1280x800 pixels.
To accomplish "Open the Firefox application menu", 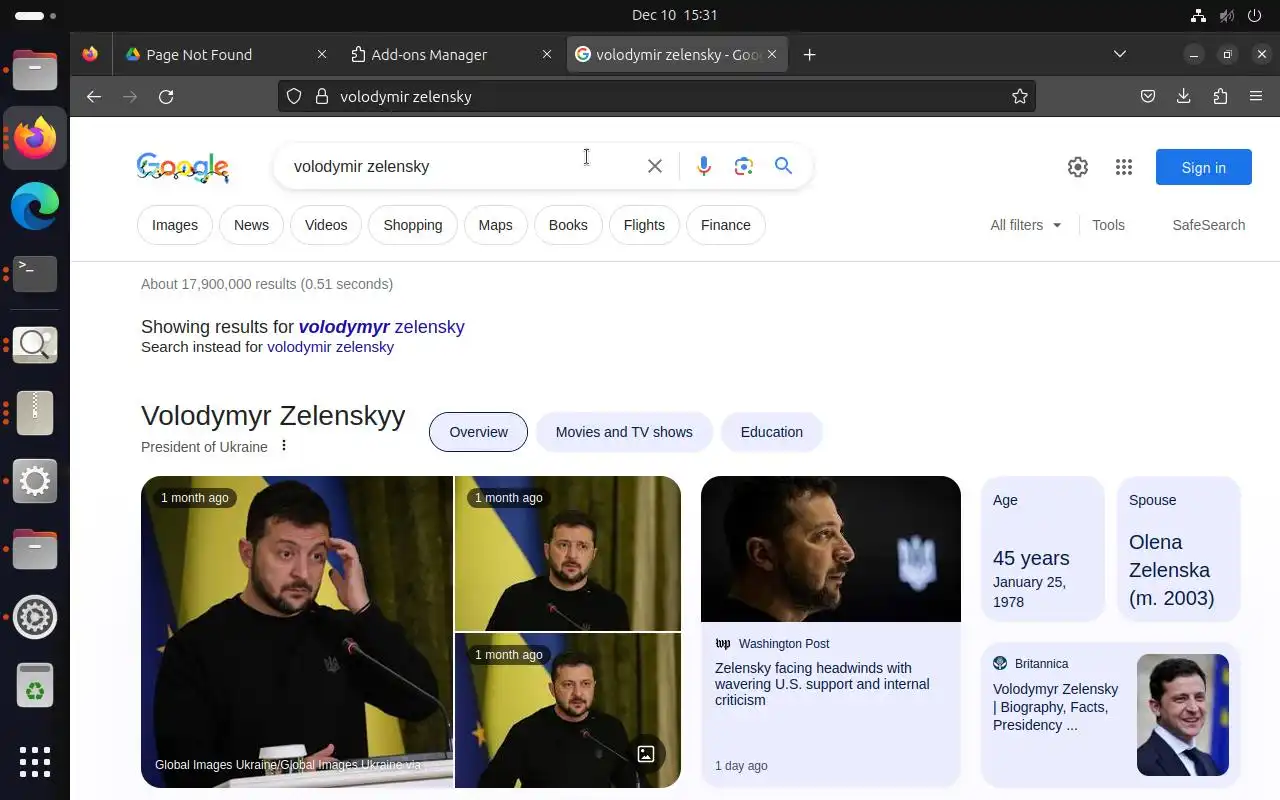I will click(x=1256, y=96).
